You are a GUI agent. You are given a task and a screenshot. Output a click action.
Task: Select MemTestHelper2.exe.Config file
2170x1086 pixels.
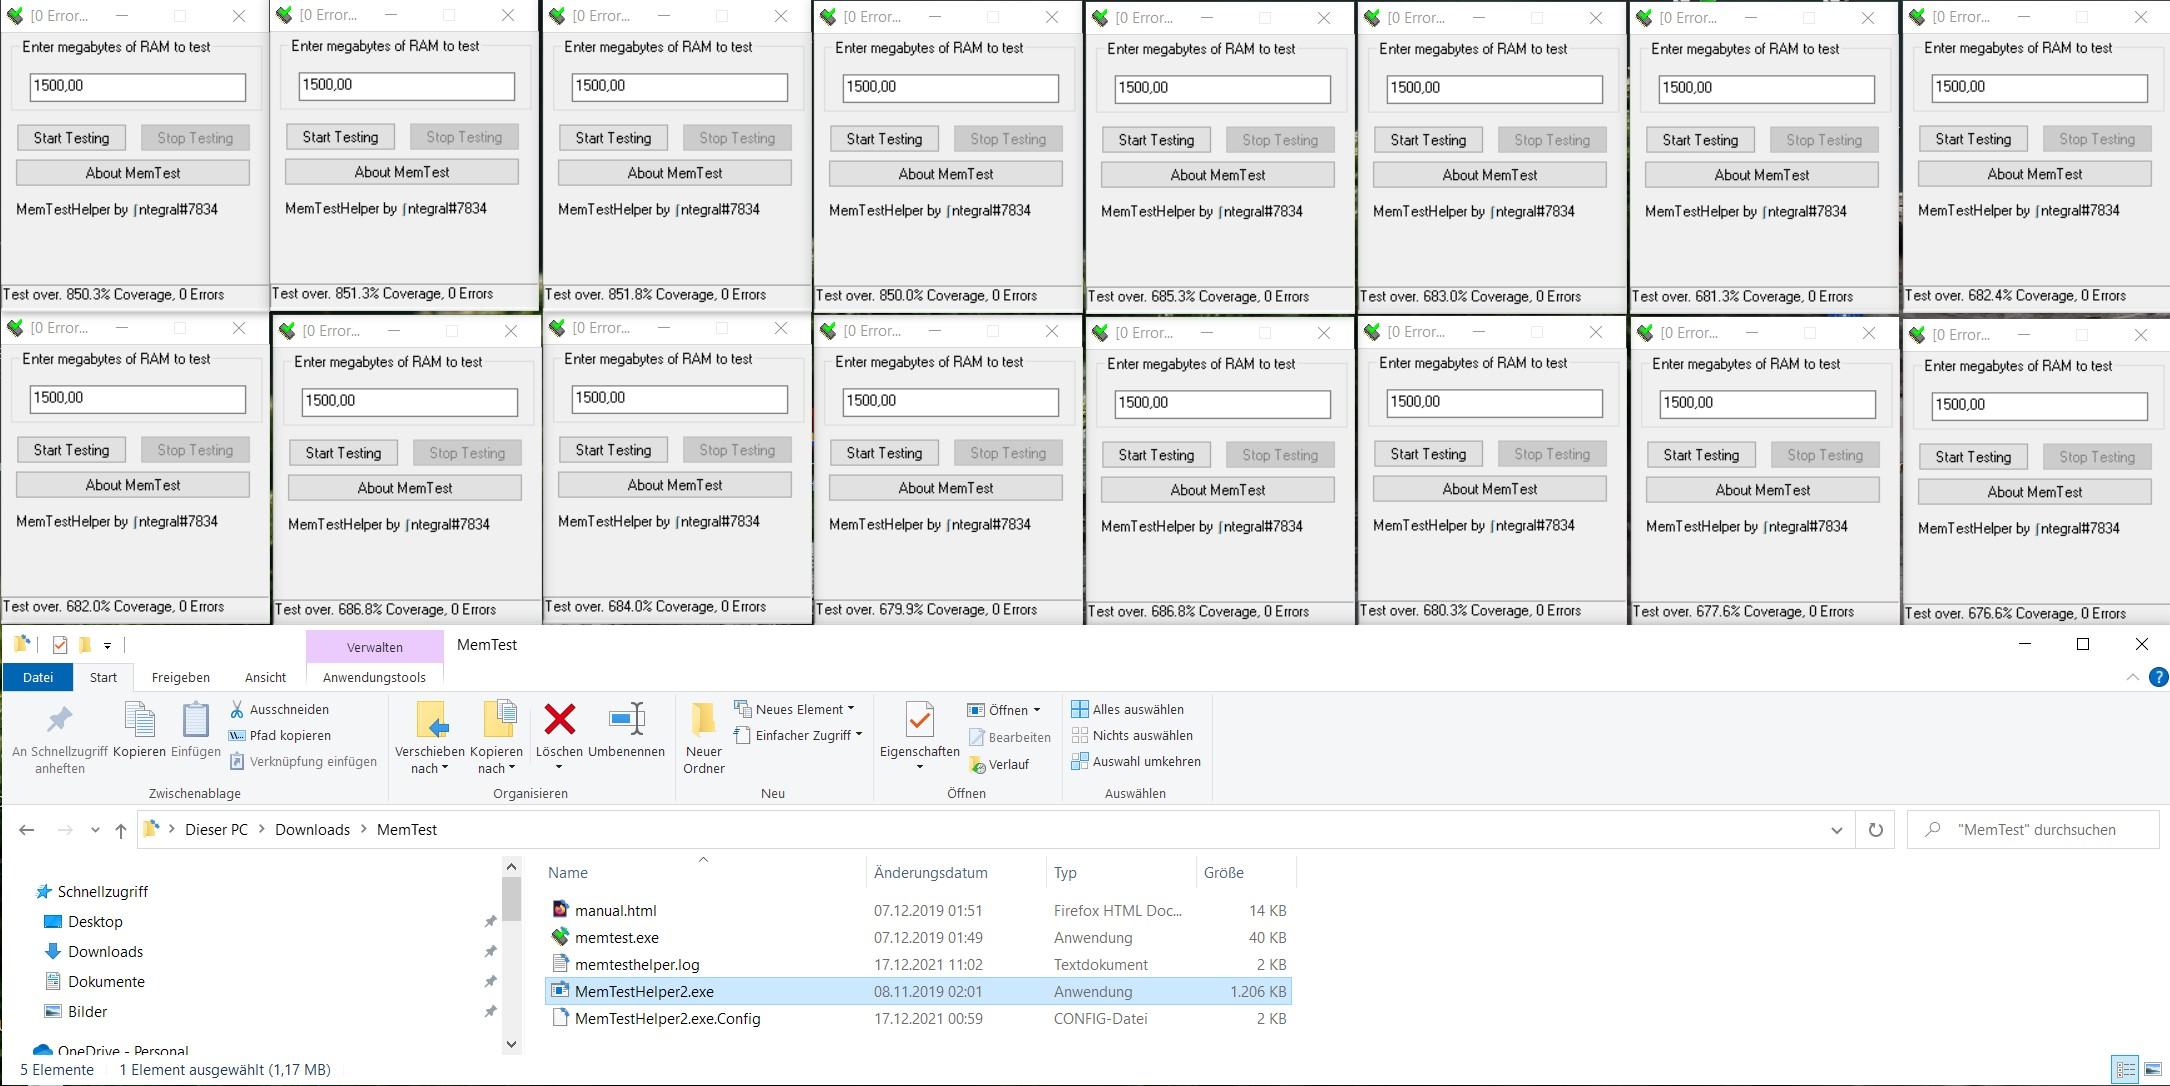point(667,1018)
